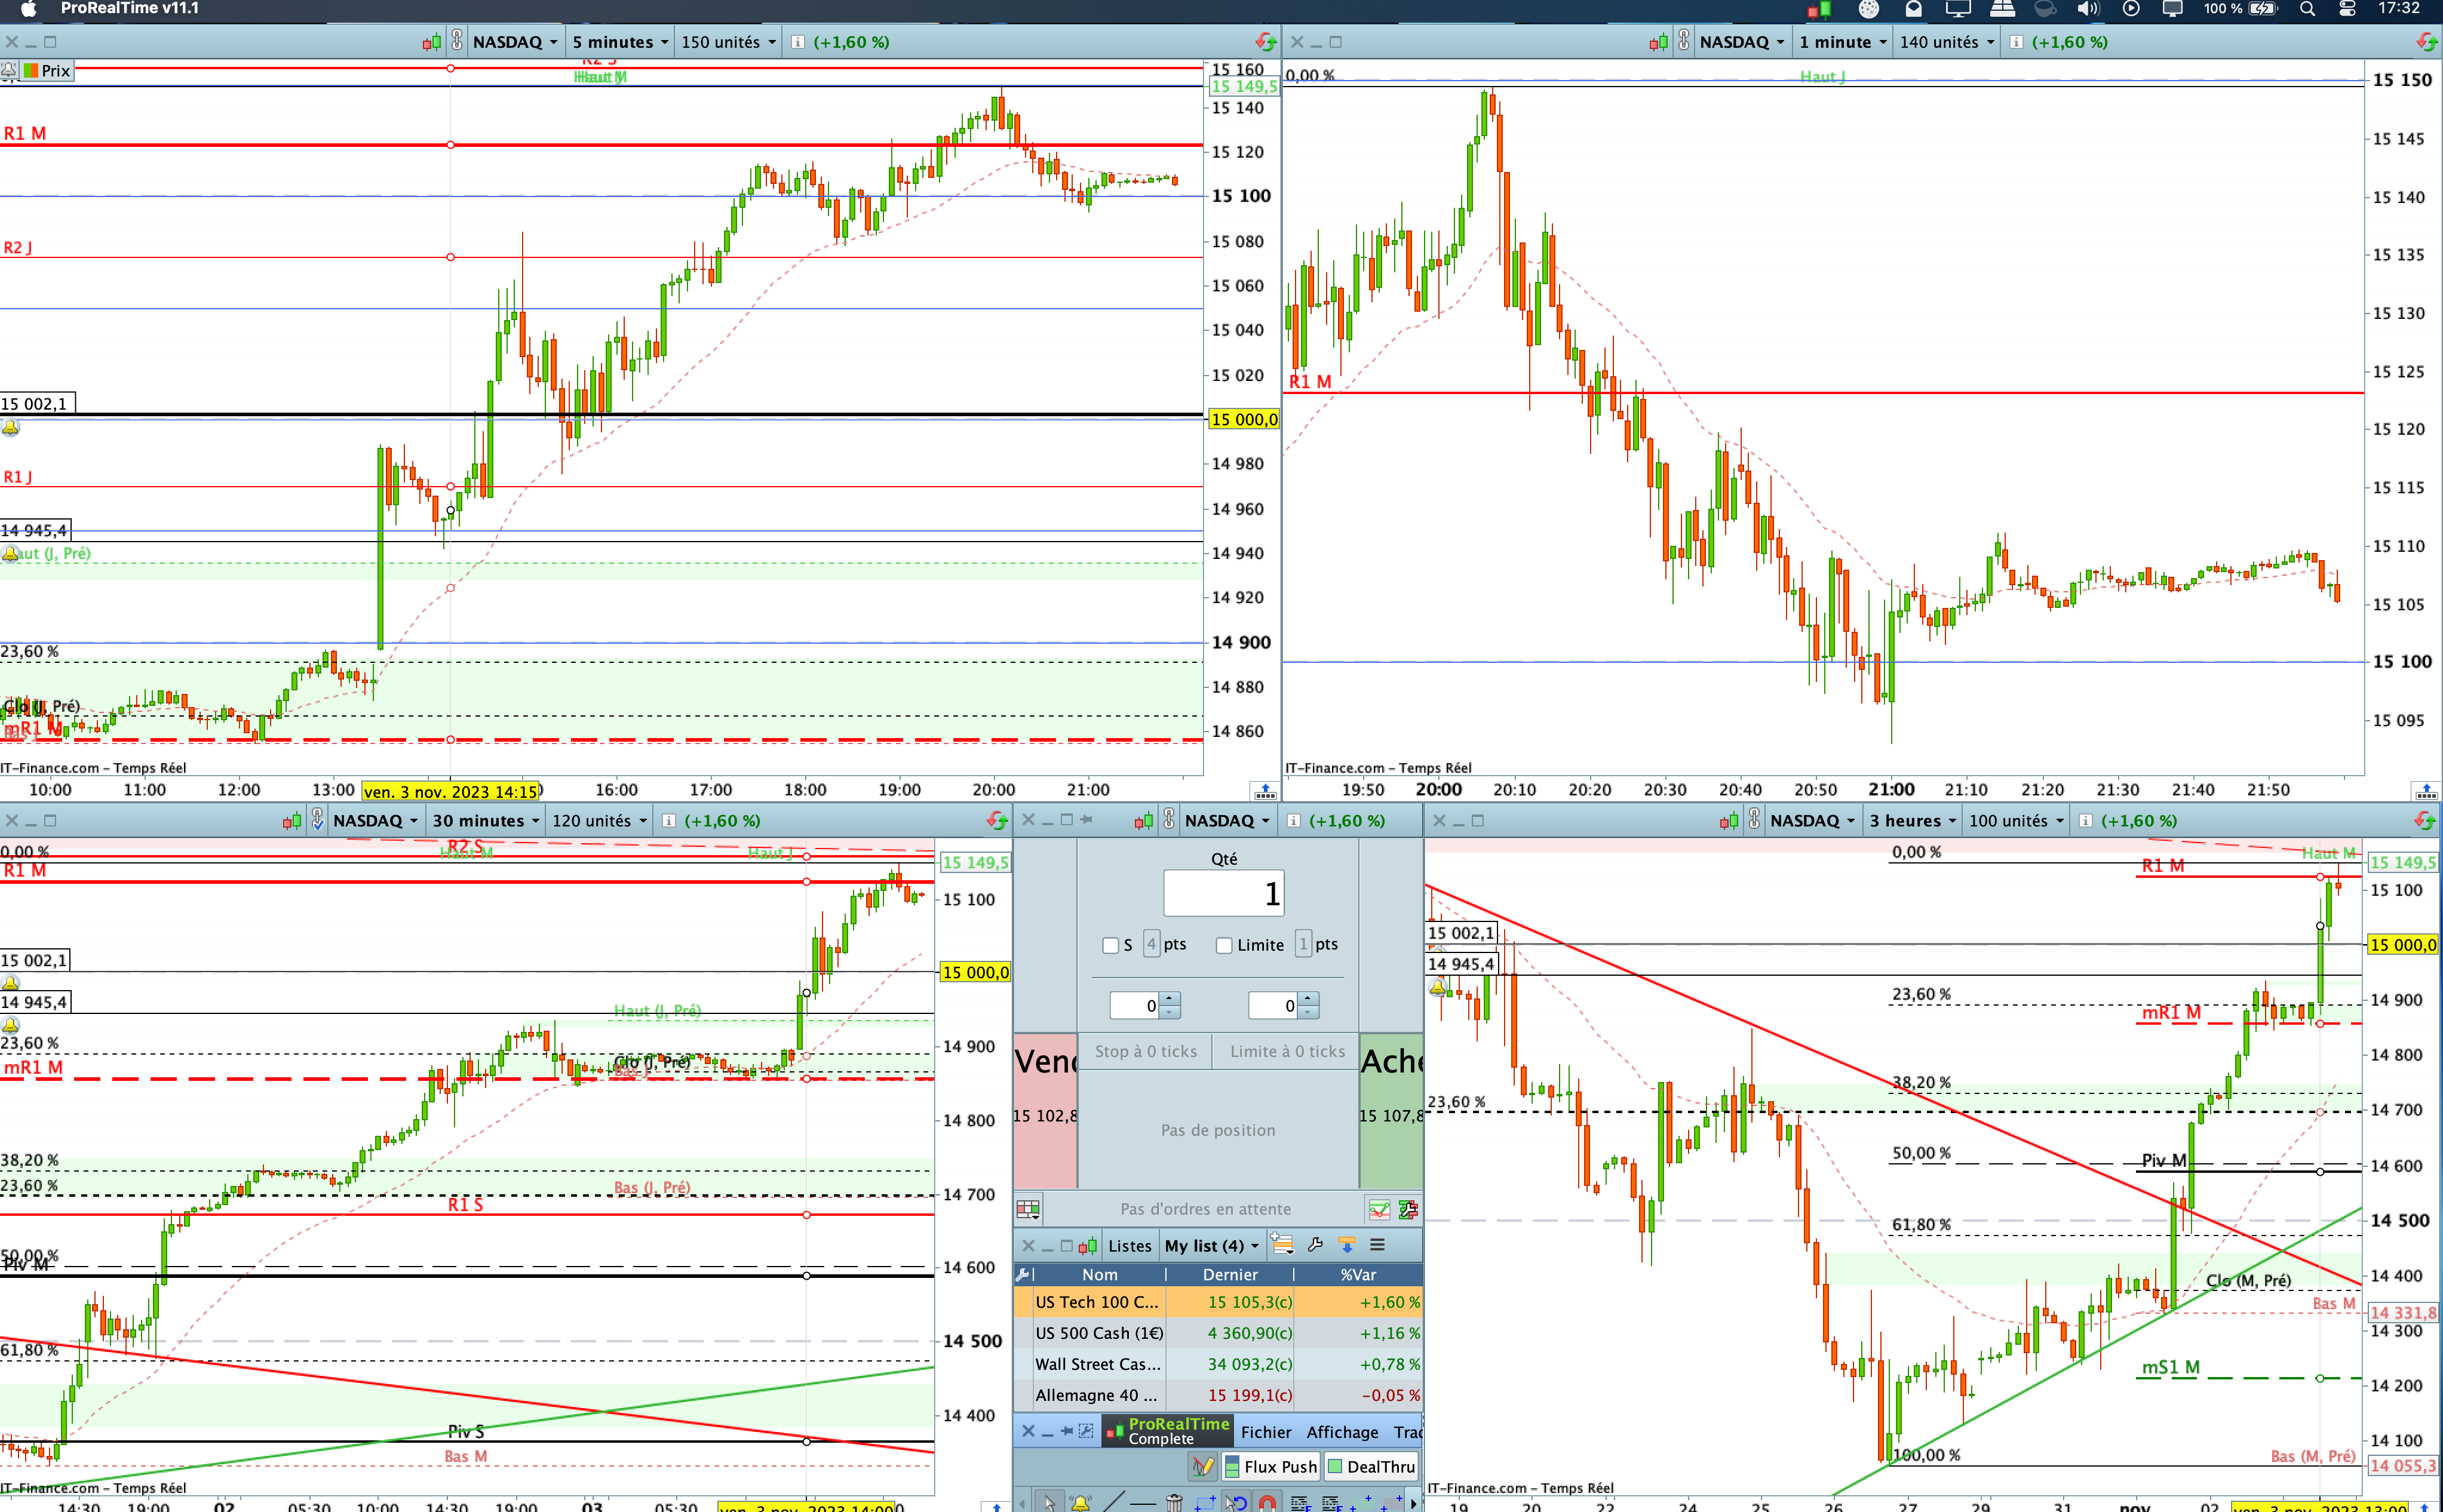Select the horizontal line drawing tool
Viewport: 2443px width, 1512px height.
(x=1144, y=1502)
